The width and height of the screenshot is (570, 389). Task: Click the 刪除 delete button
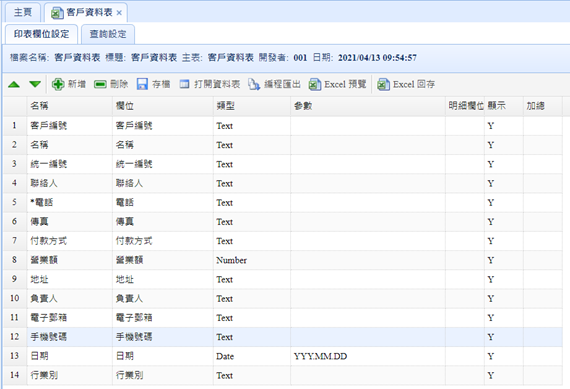(111, 84)
